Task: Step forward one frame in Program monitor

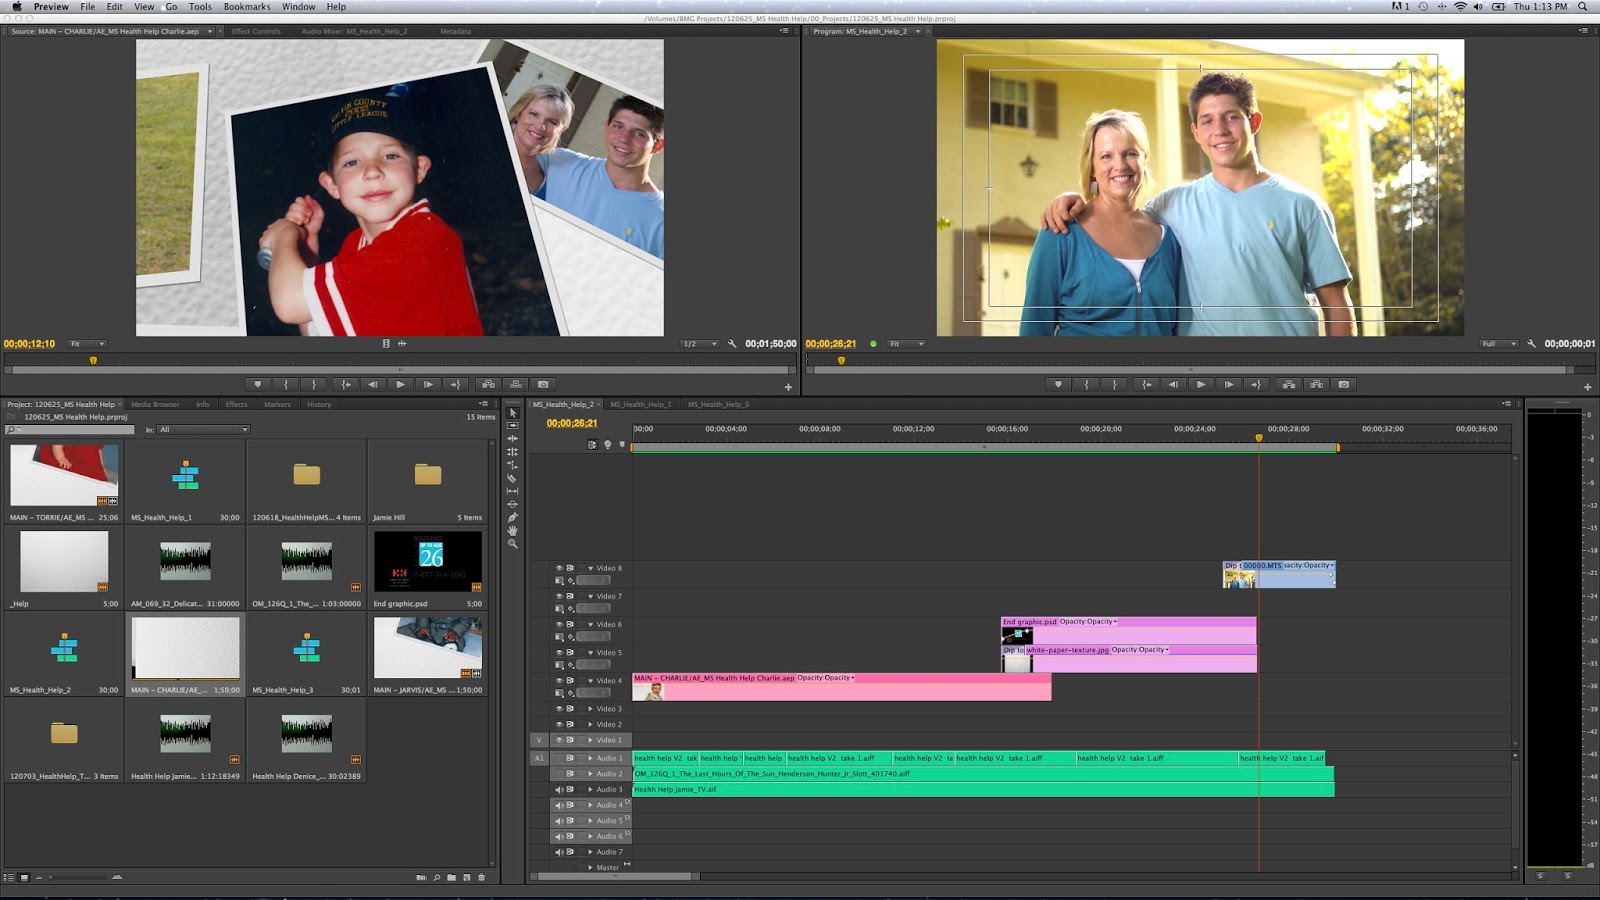Action: point(1229,384)
